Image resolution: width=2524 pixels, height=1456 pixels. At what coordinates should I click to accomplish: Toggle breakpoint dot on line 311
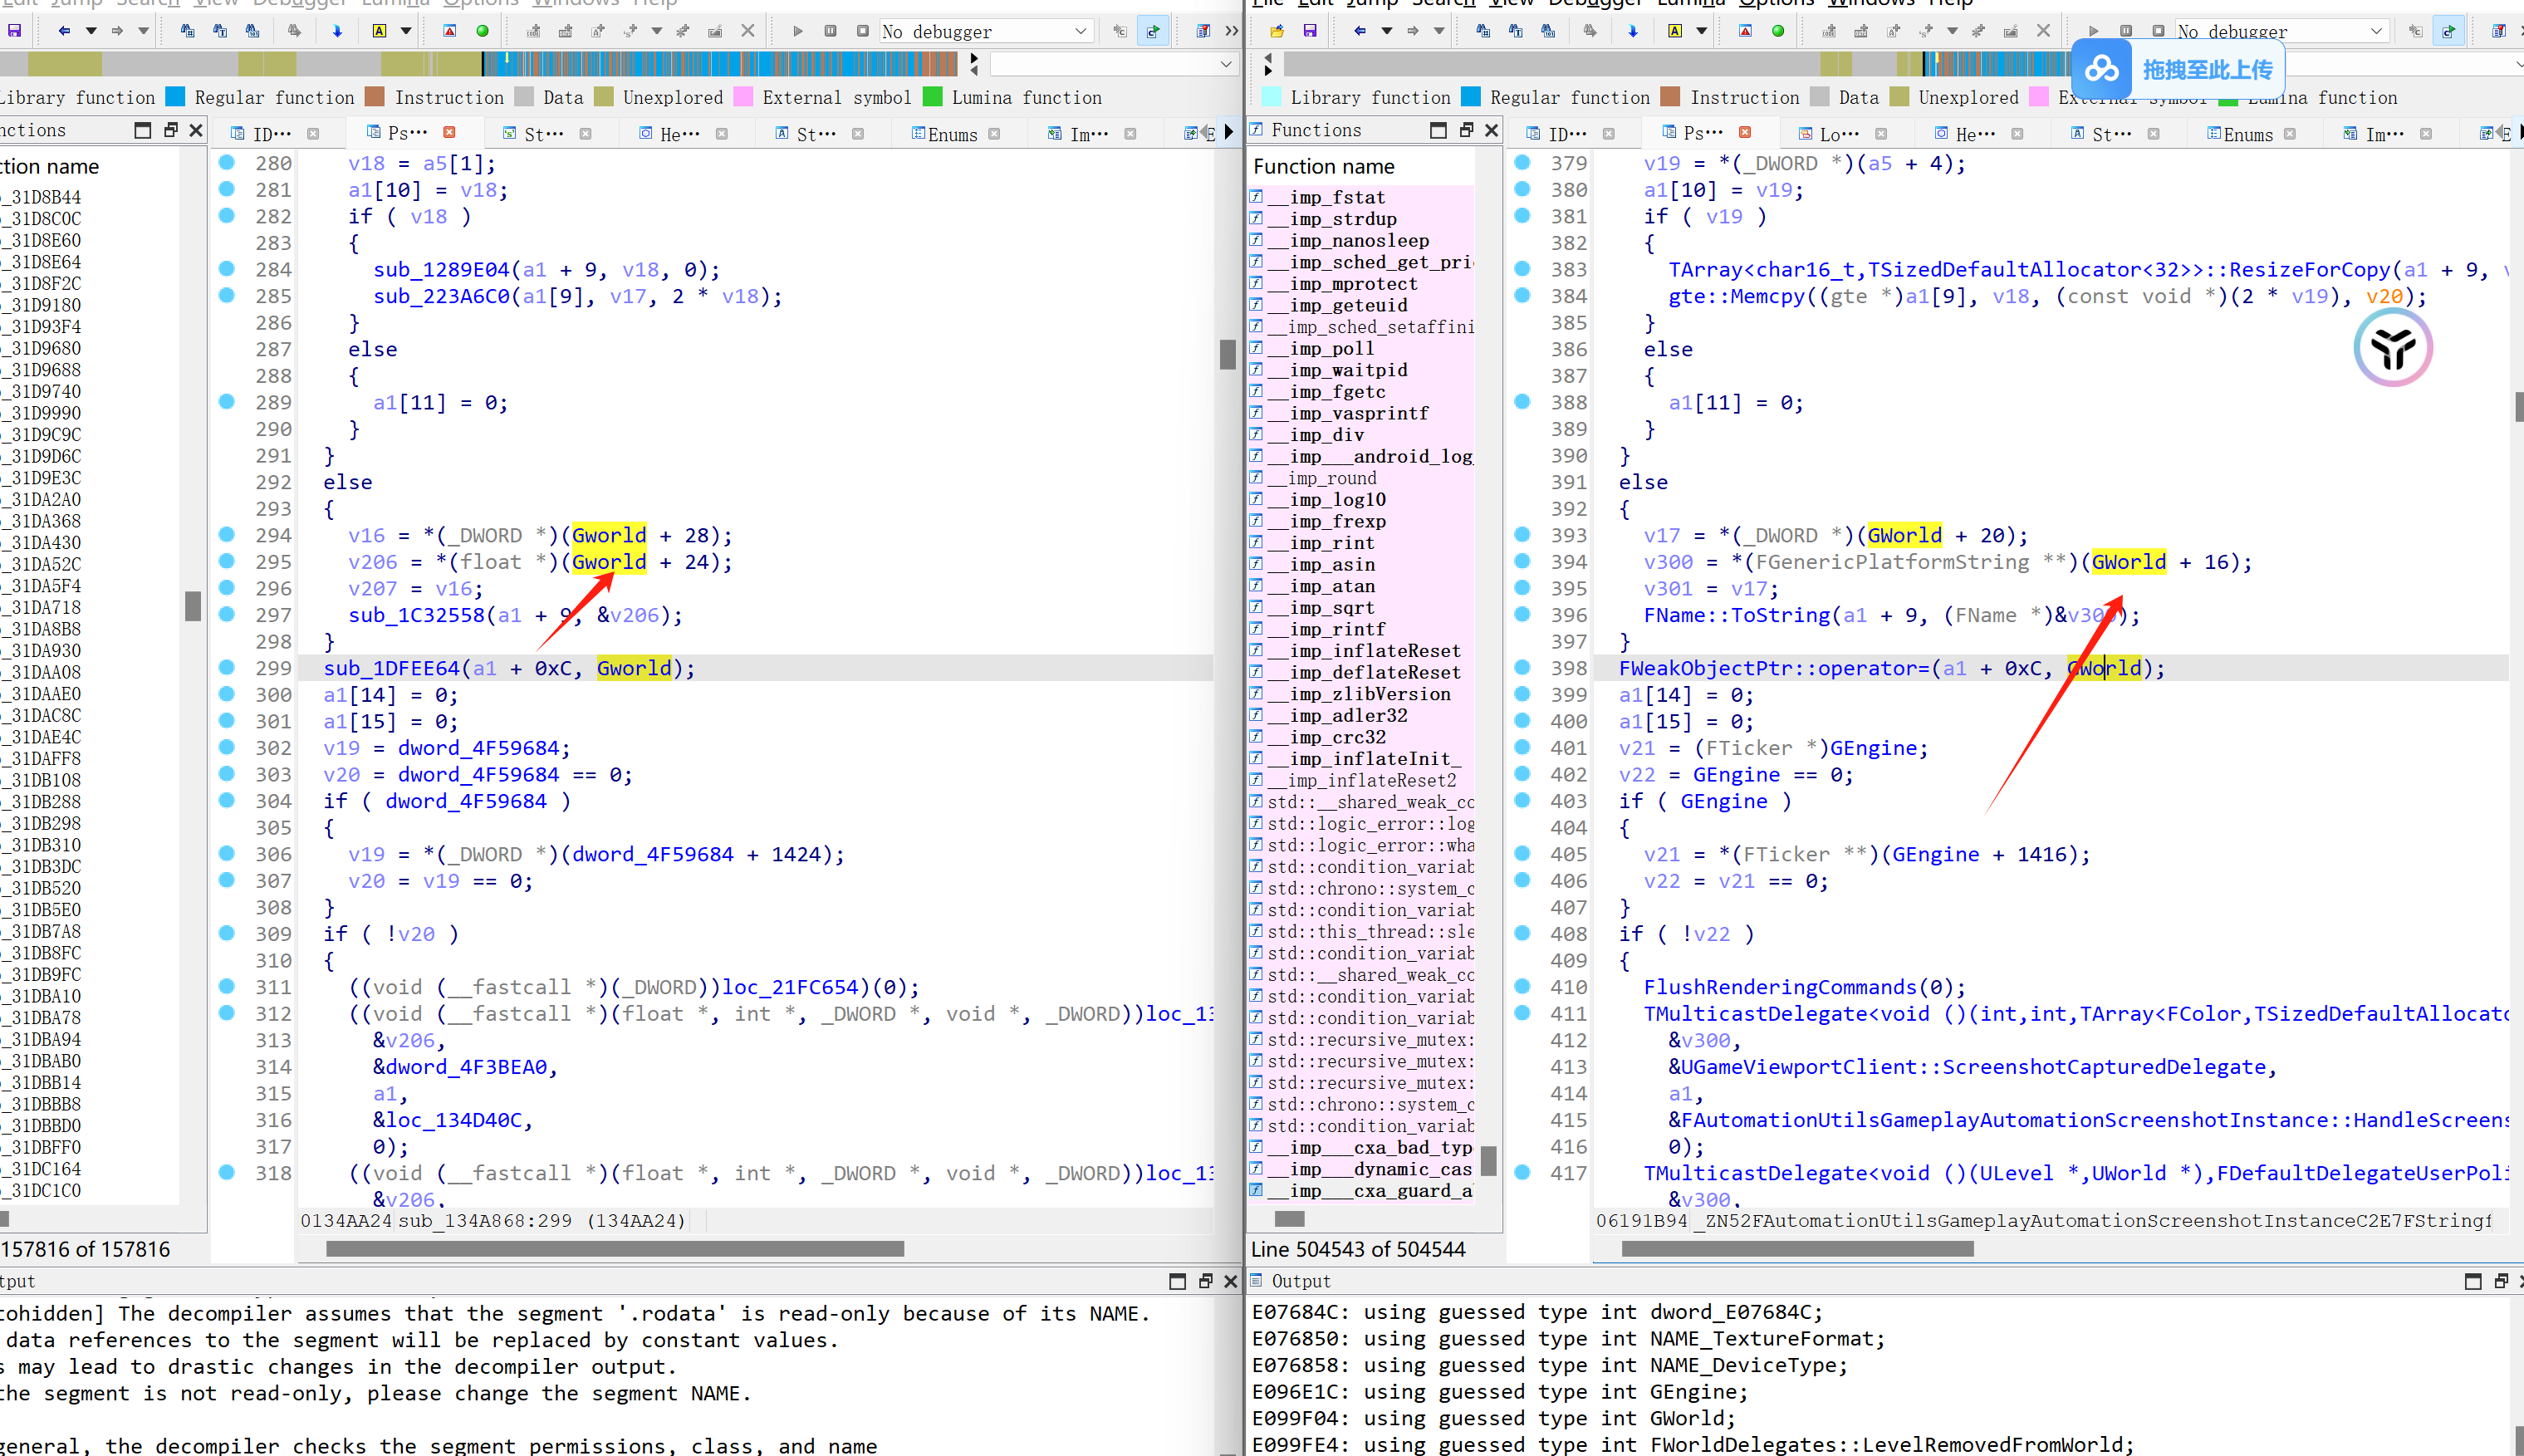pos(227,987)
